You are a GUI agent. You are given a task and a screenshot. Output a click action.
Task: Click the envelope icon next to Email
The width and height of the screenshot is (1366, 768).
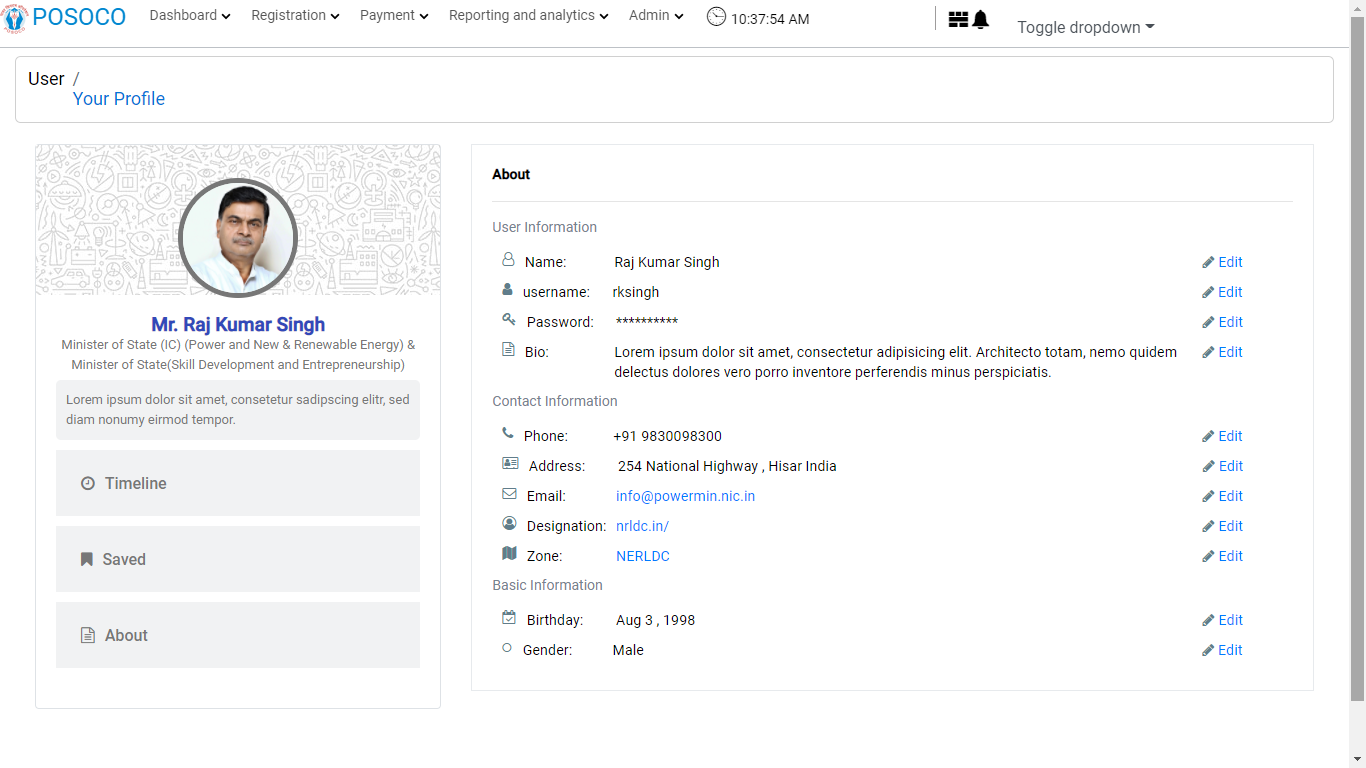point(510,494)
